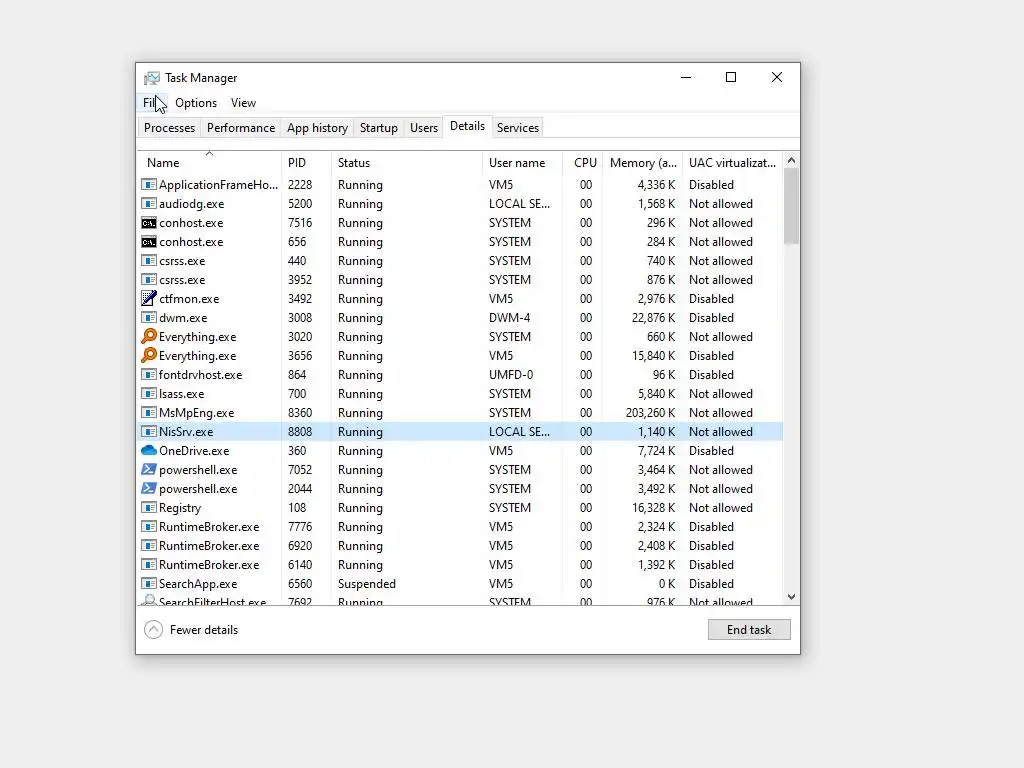Click icon of RuntimeBroker.exe PID 7776
Image resolution: width=1024 pixels, height=768 pixels.
[x=149, y=526]
